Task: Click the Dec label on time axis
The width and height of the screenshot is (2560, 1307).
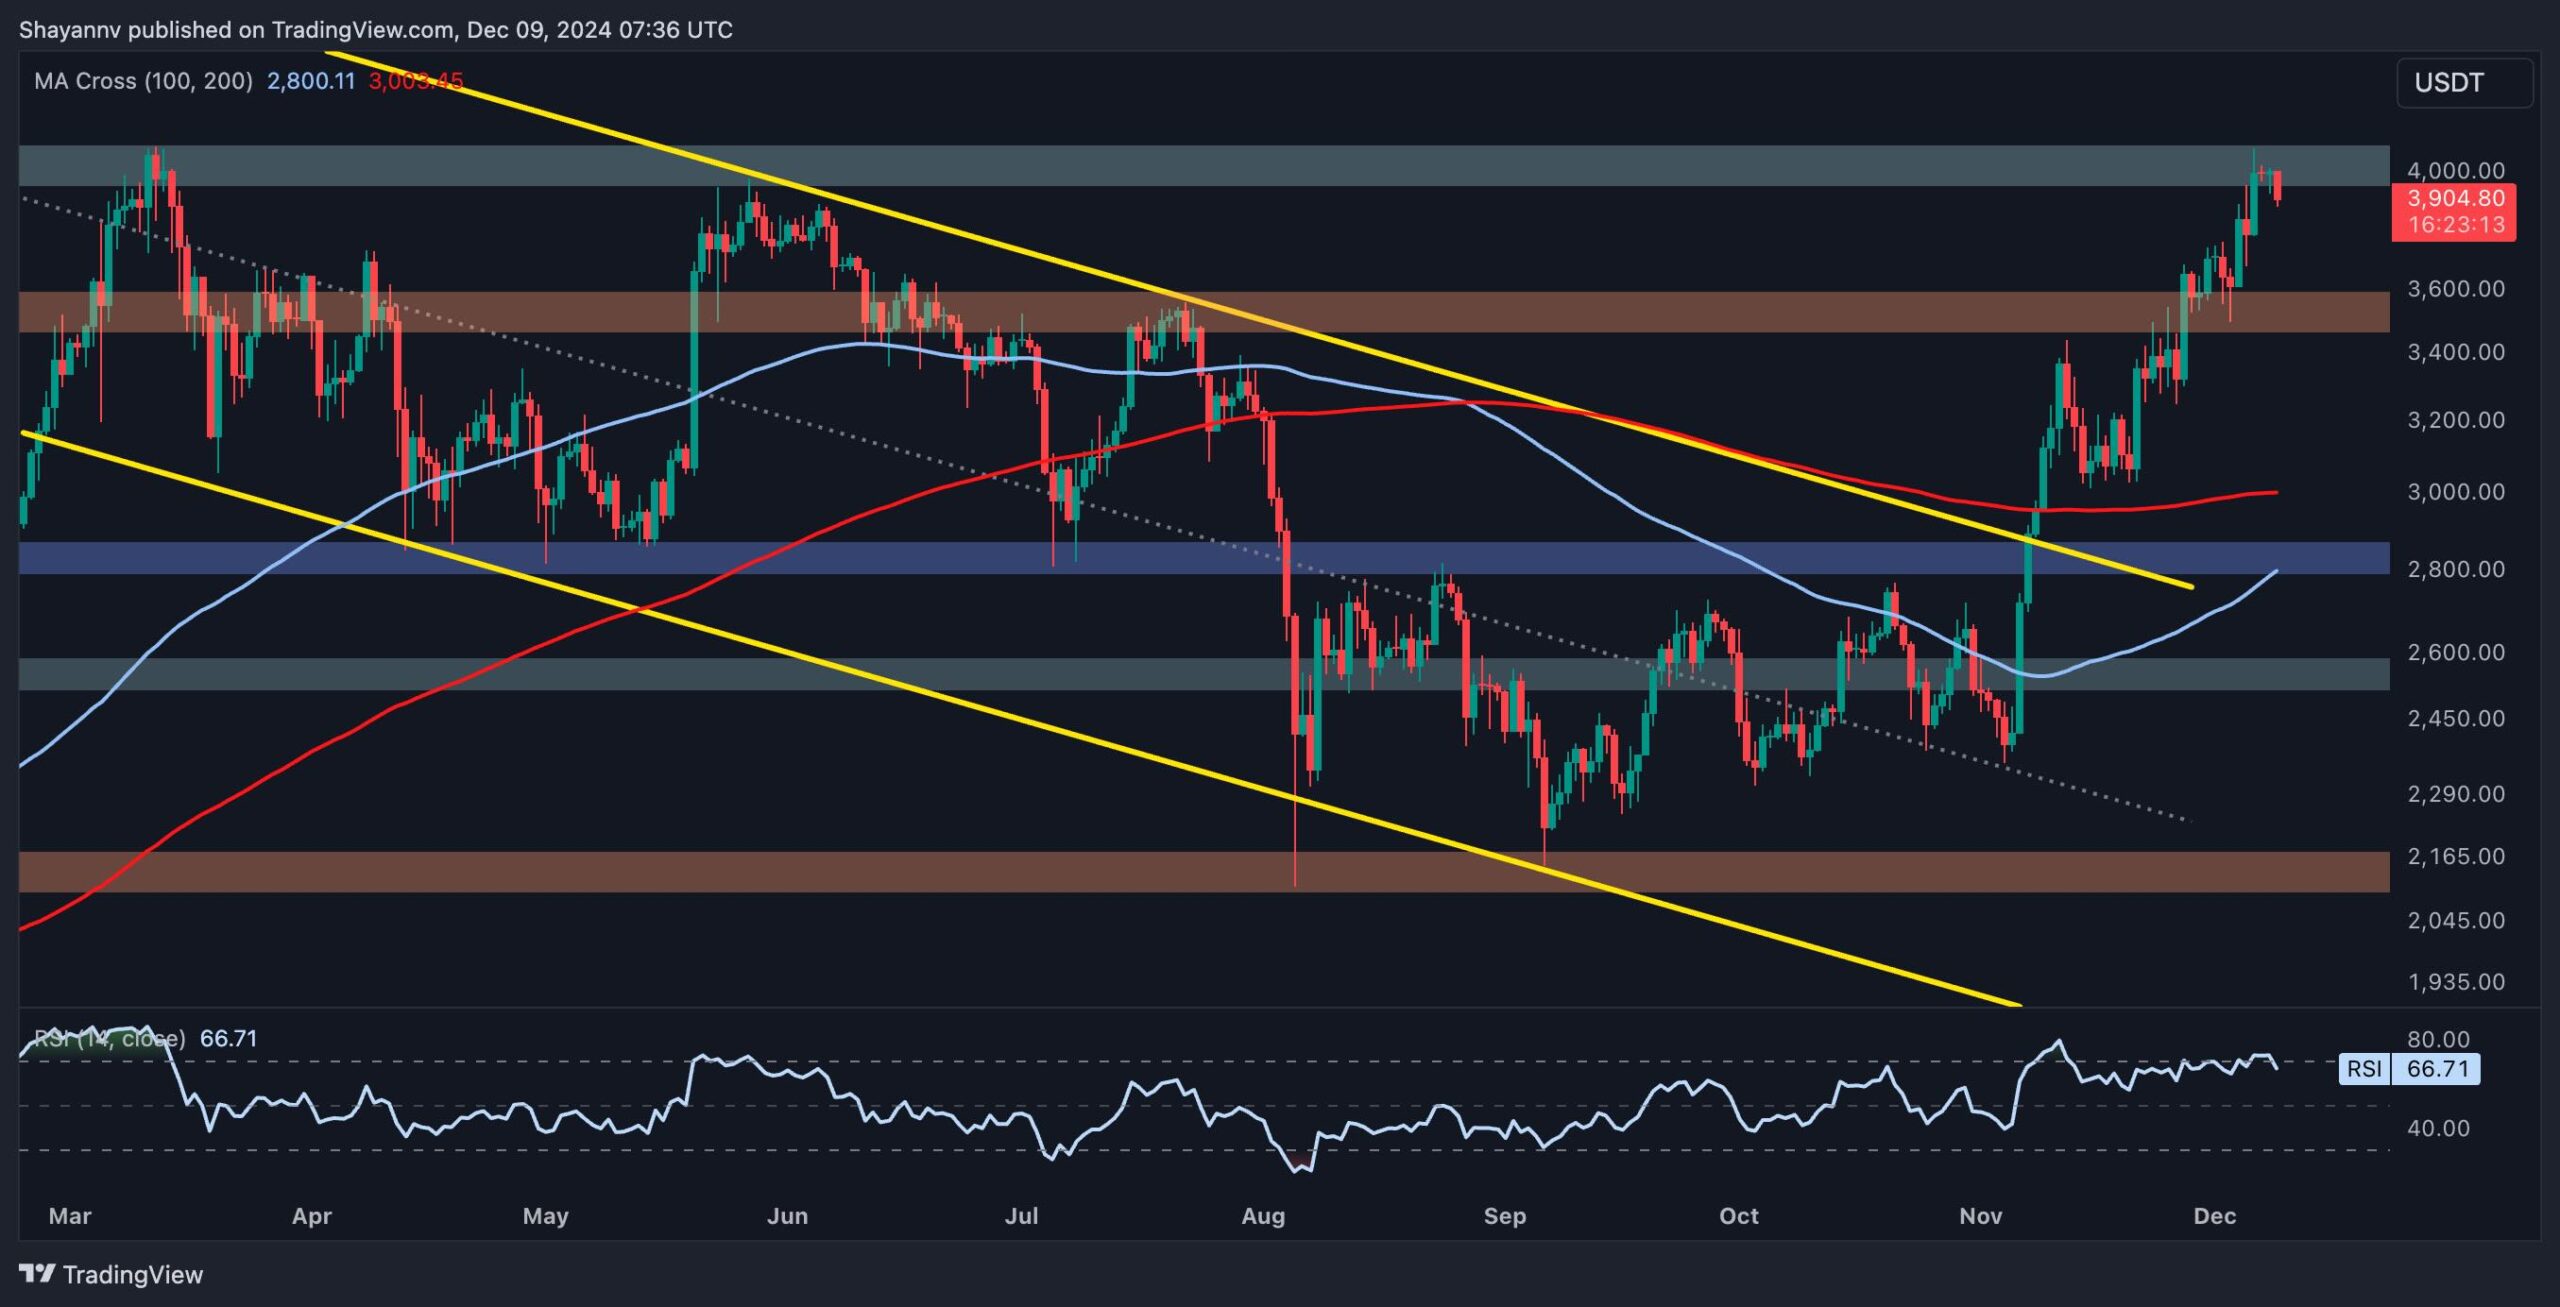Action: pos(2214,1216)
